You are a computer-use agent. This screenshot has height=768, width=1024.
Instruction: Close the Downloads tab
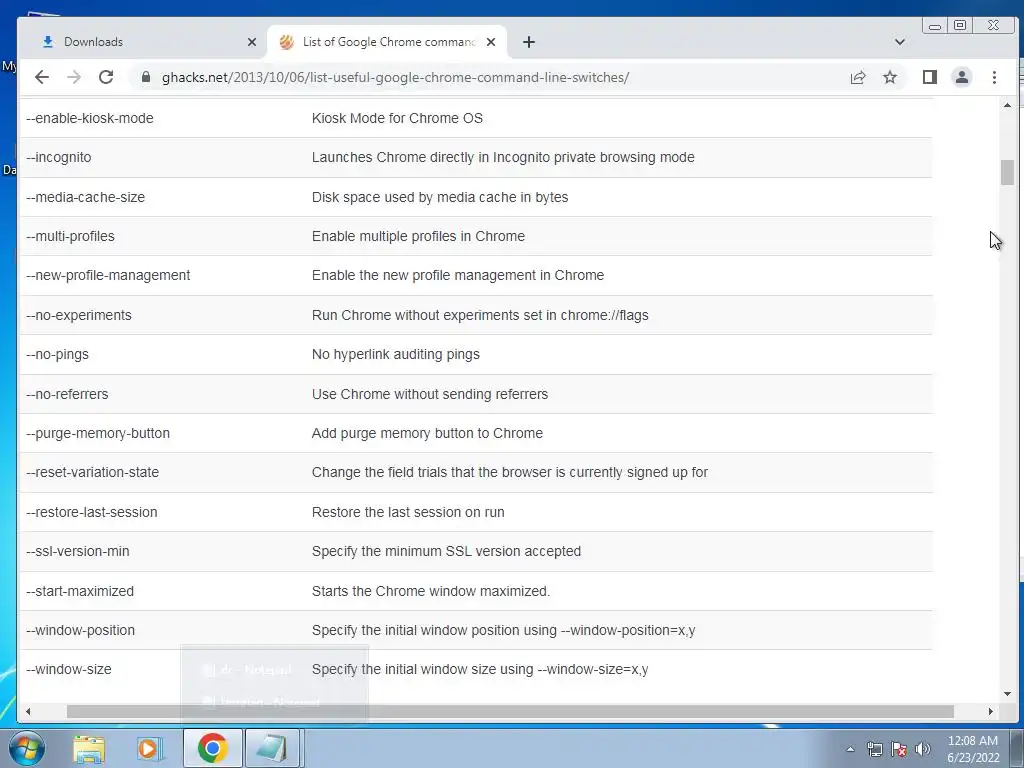(251, 42)
